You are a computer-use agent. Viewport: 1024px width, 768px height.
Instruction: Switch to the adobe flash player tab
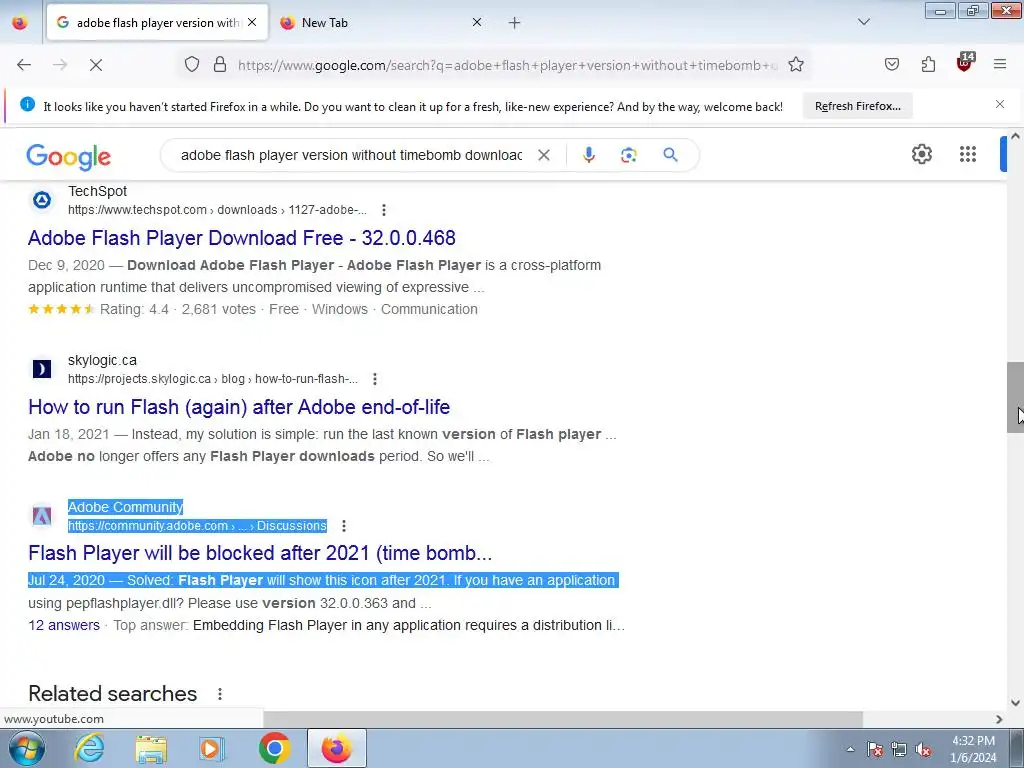[158, 23]
